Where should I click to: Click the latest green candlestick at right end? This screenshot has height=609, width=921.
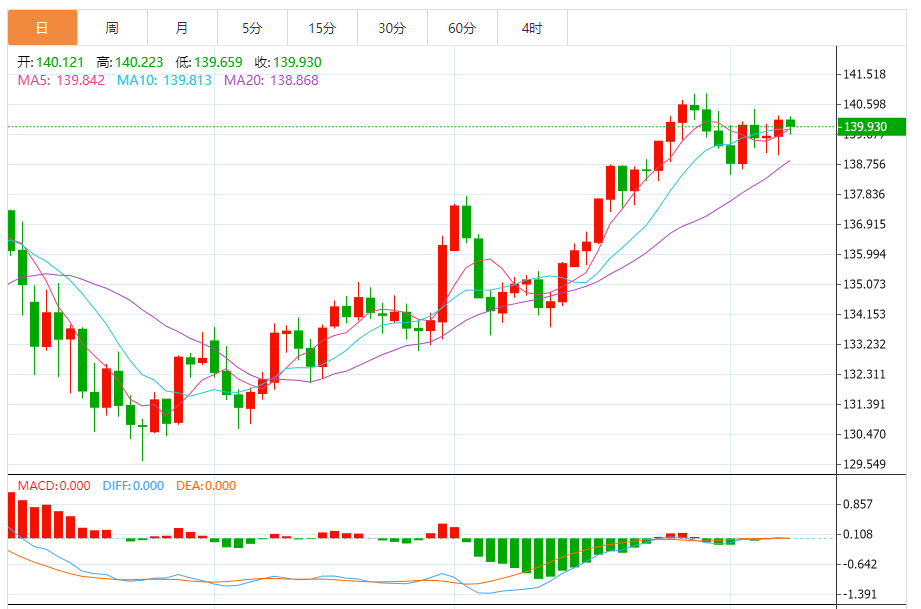(791, 123)
